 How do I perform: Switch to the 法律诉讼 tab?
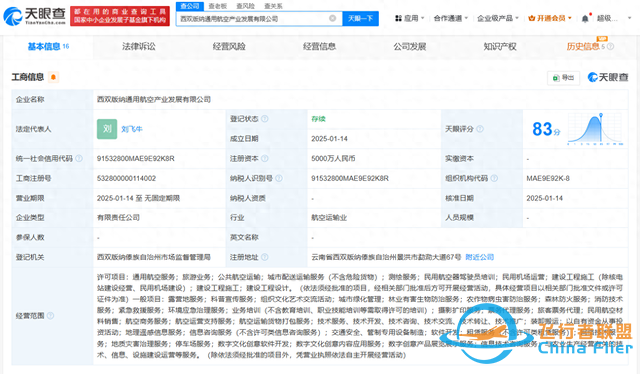(x=139, y=47)
